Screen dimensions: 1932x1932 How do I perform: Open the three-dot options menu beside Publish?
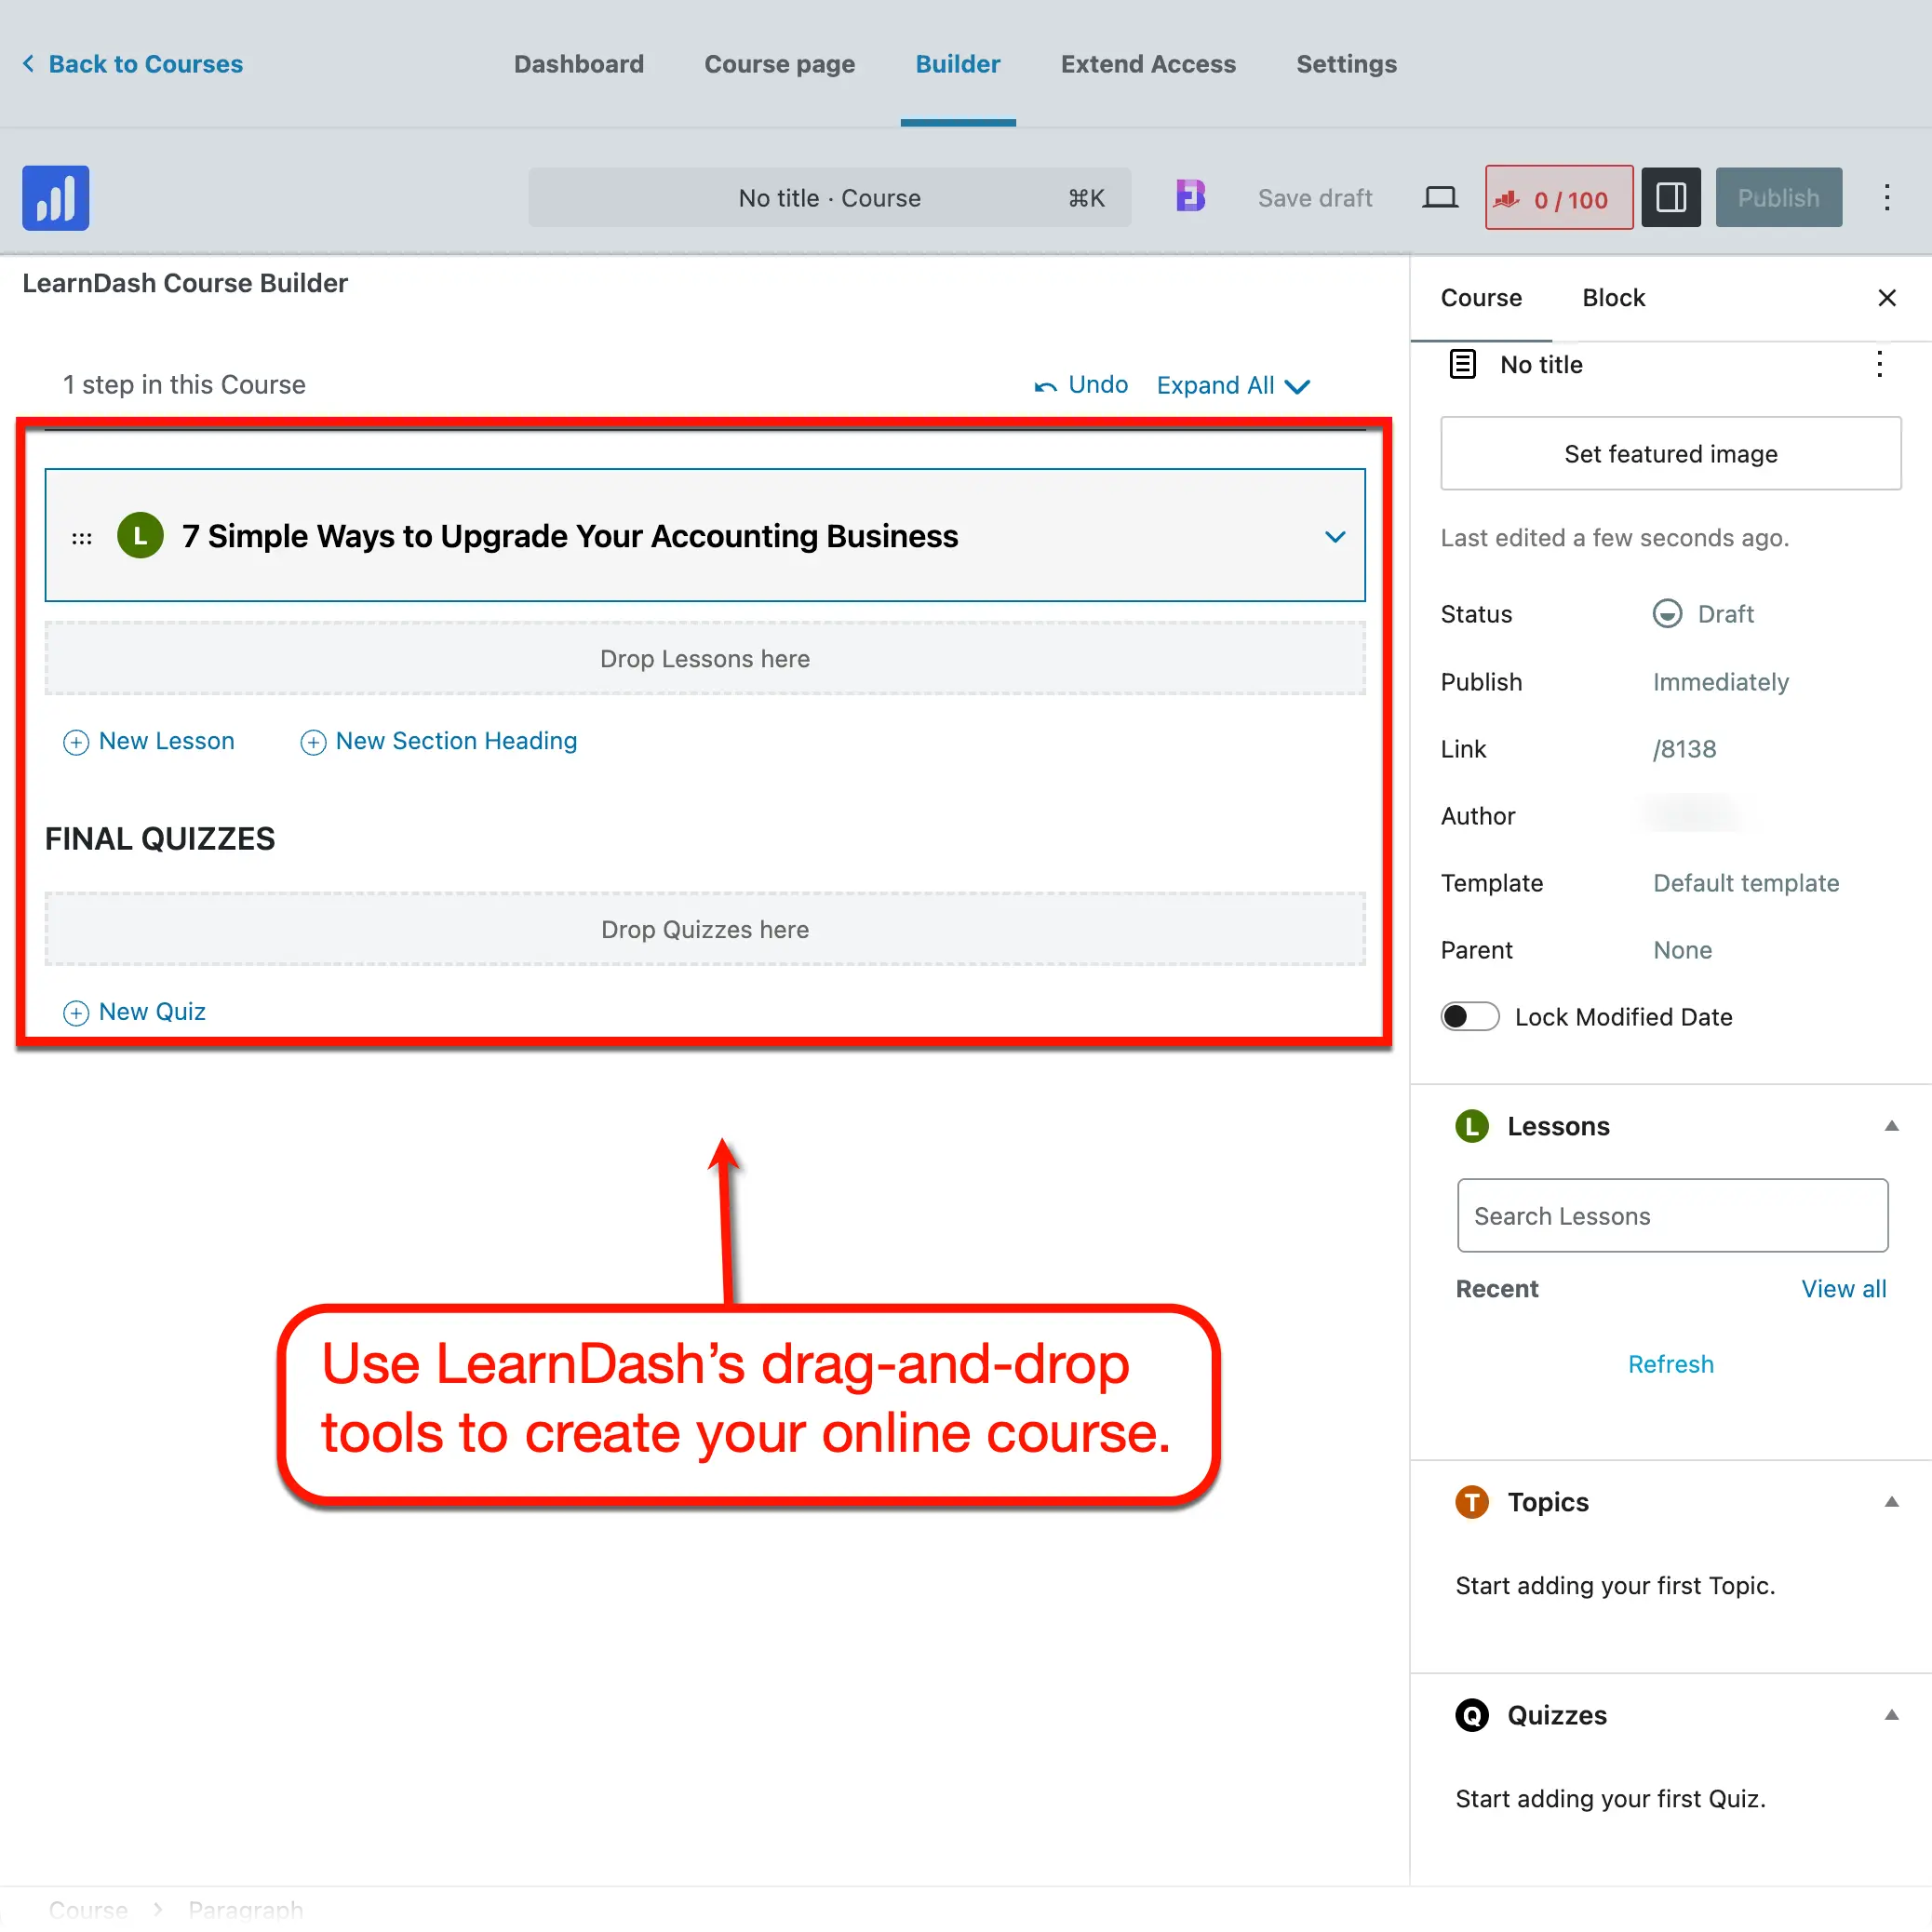click(x=1886, y=198)
